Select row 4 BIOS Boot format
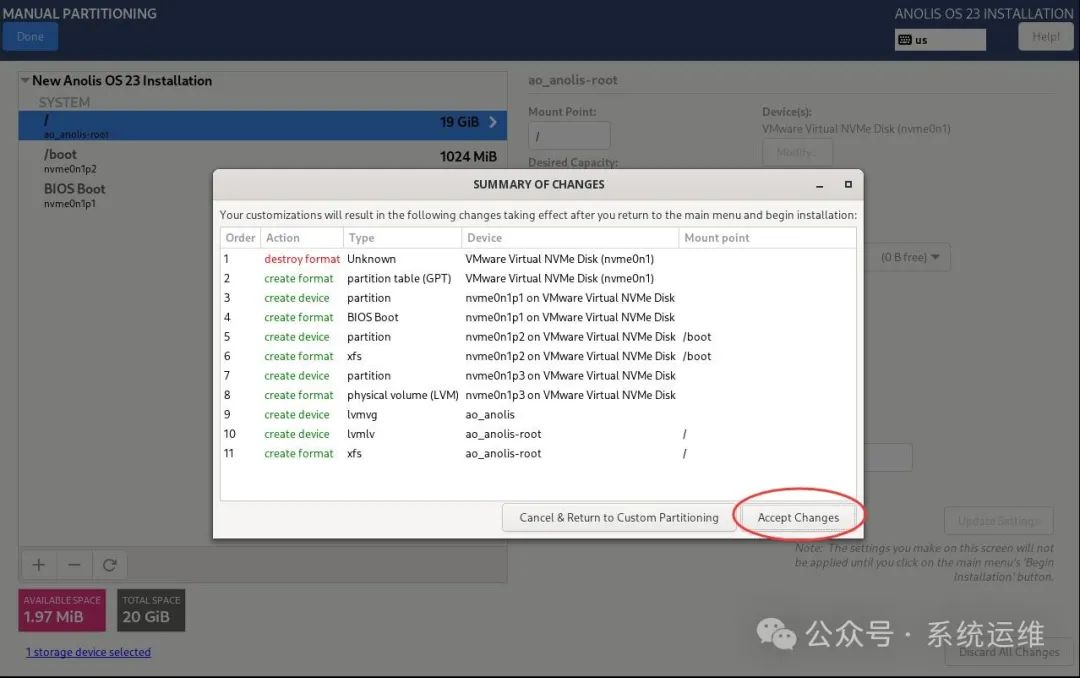Viewport: 1080px width, 678px height. (x=538, y=317)
